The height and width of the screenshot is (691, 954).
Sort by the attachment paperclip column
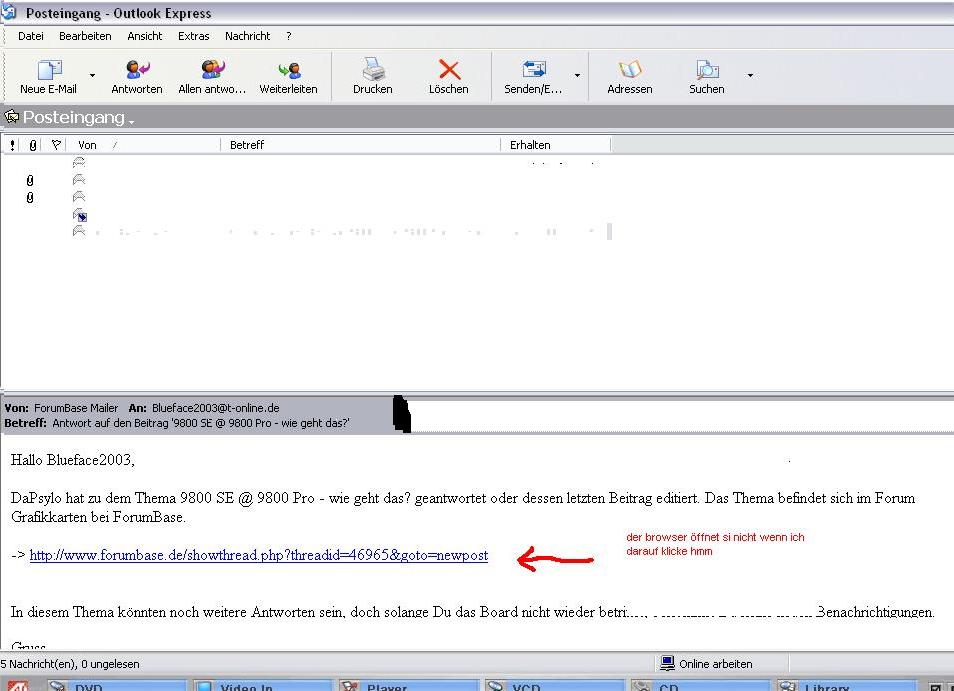32,145
